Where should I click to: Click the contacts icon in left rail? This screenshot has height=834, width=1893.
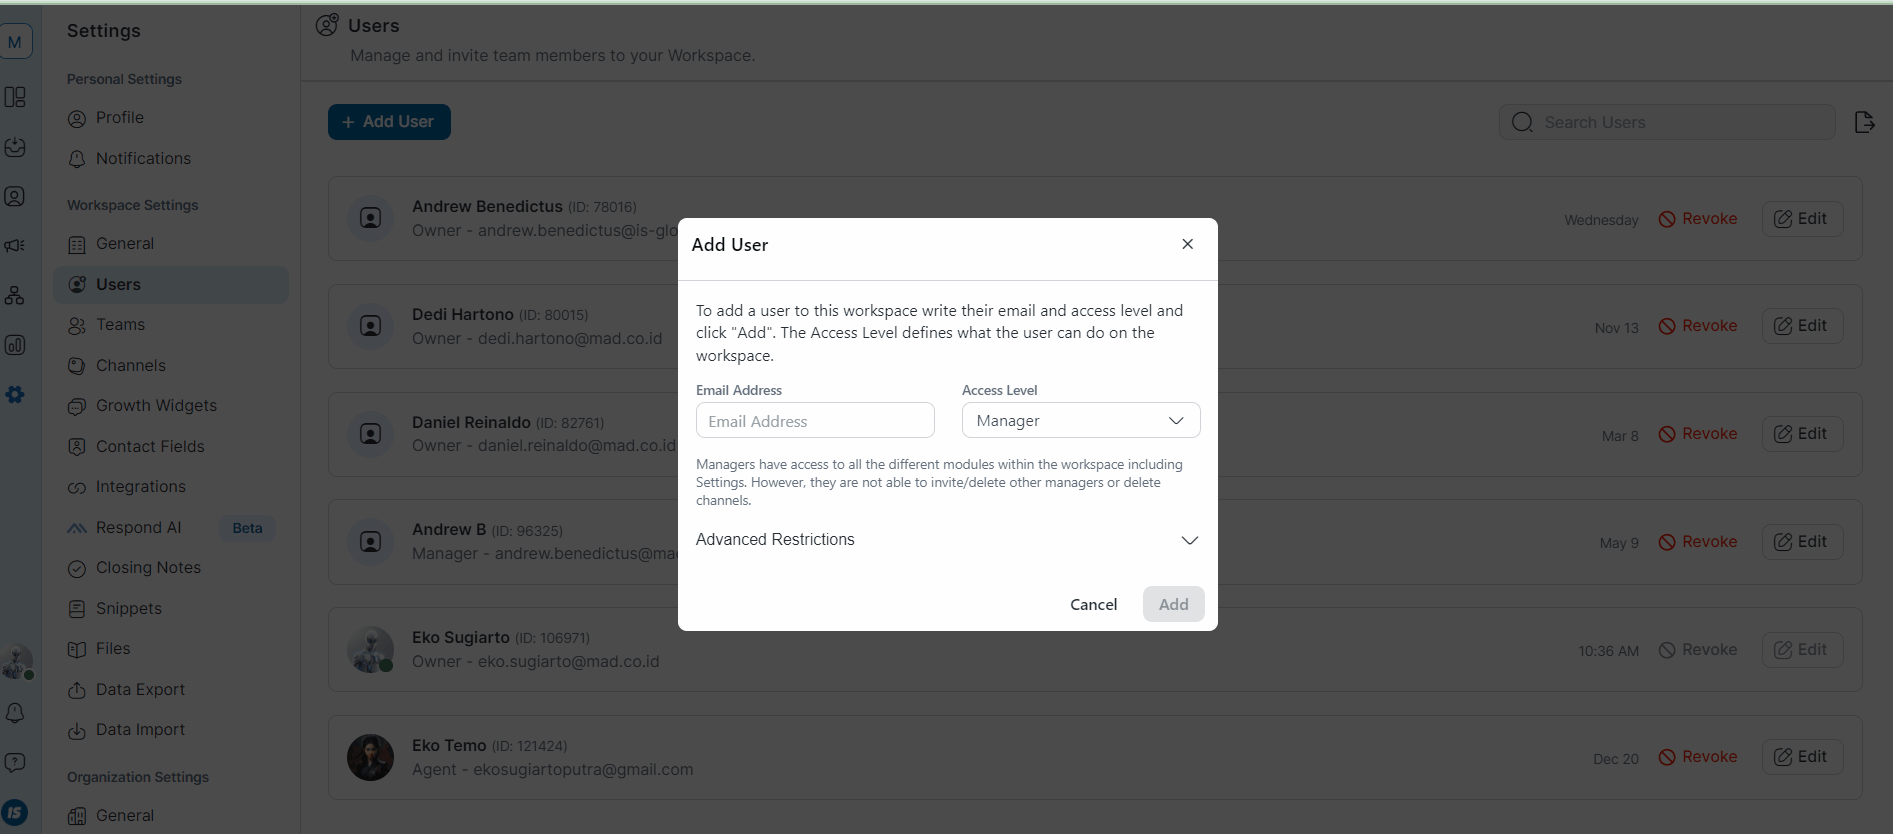tap(15, 196)
